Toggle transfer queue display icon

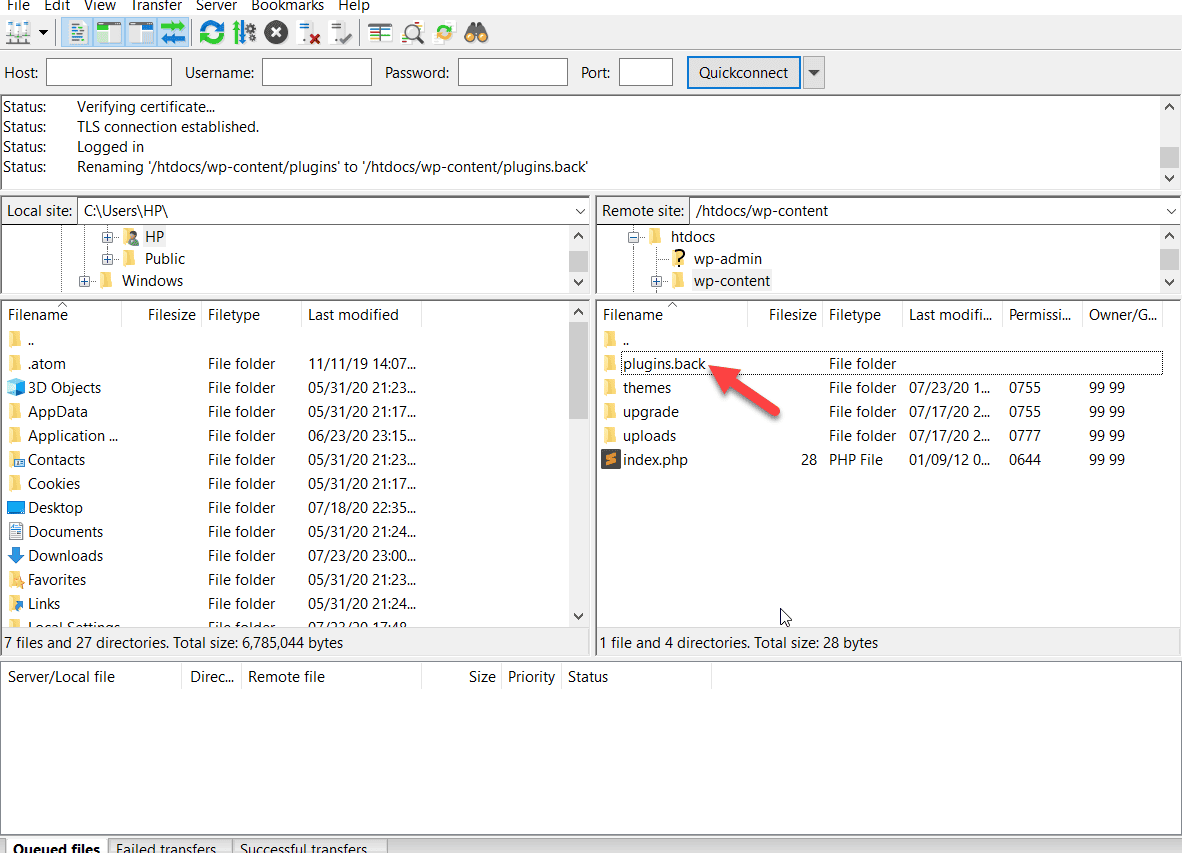click(x=173, y=33)
